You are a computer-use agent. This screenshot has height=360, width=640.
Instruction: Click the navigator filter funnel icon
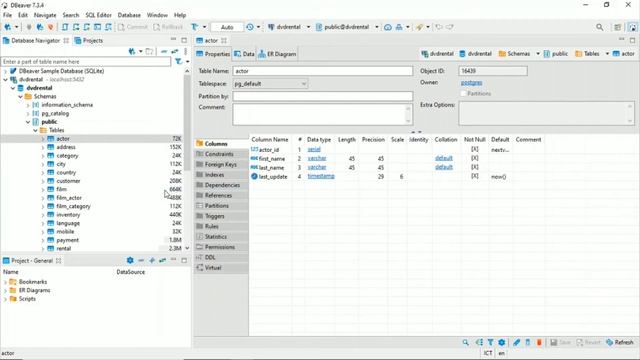pyautogui.click(x=178, y=61)
